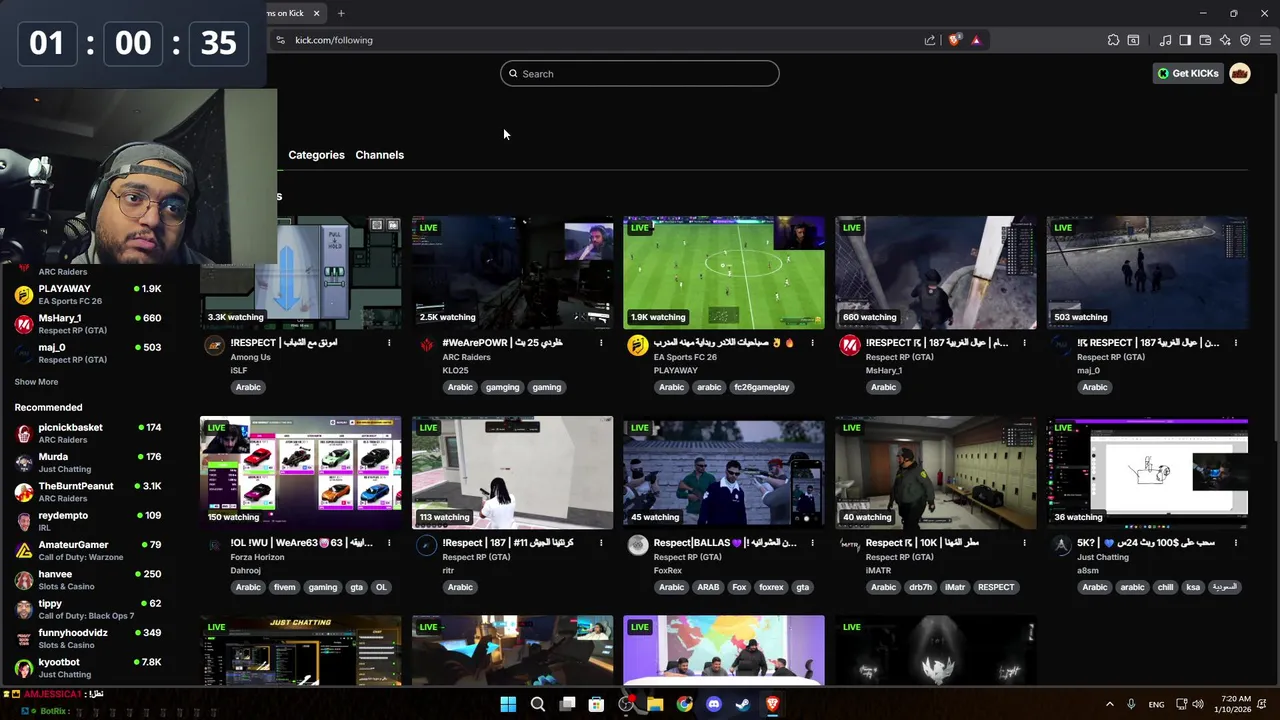Image resolution: width=1280 pixels, height=720 pixels.
Task: Open Brave Shields icon in address bar
Action: click(x=954, y=40)
